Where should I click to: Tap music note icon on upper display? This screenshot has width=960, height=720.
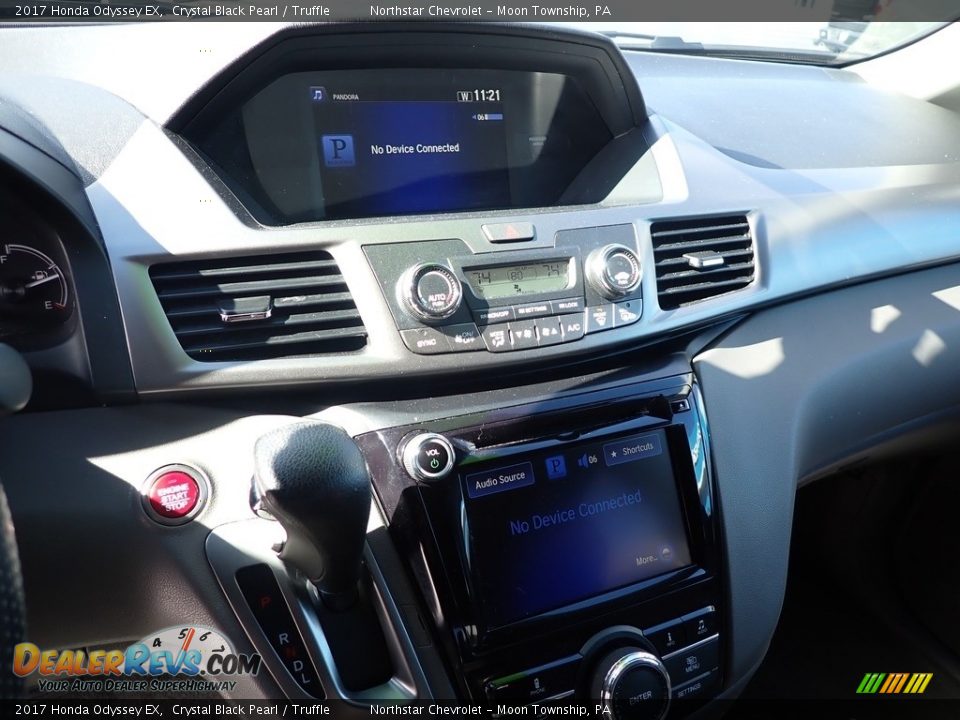[x=317, y=94]
